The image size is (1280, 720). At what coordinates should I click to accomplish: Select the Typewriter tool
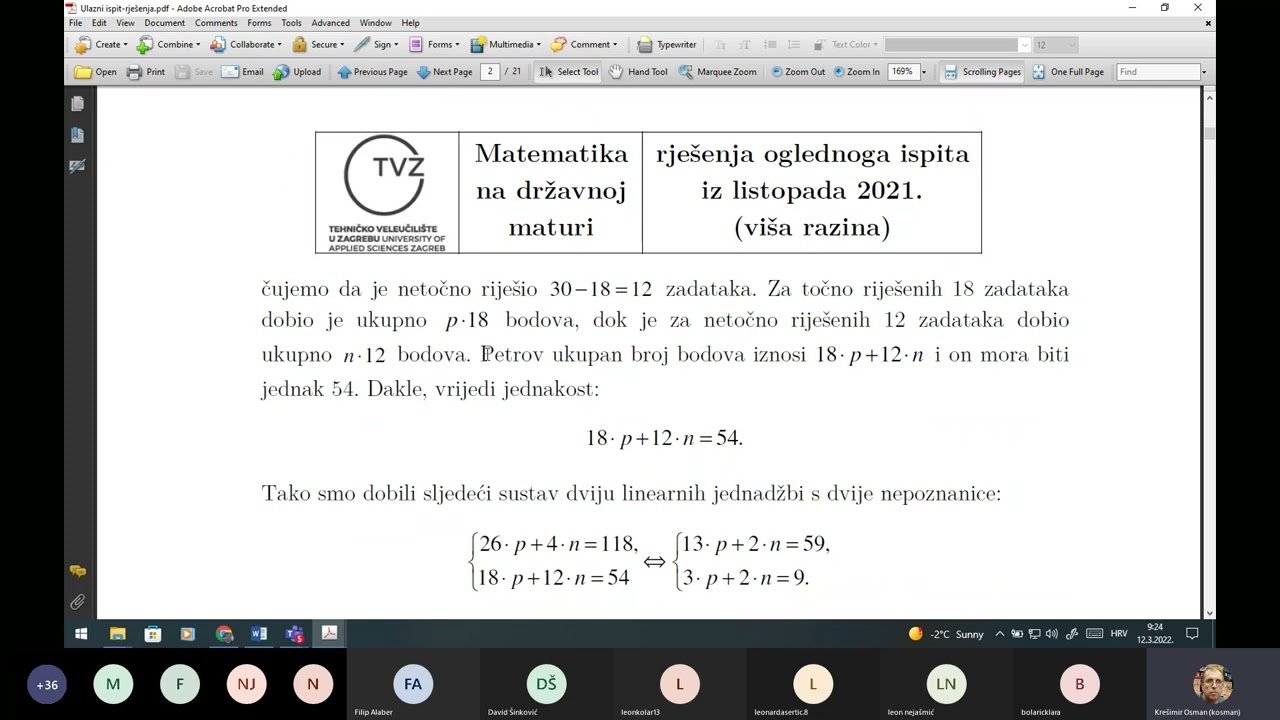pos(667,44)
